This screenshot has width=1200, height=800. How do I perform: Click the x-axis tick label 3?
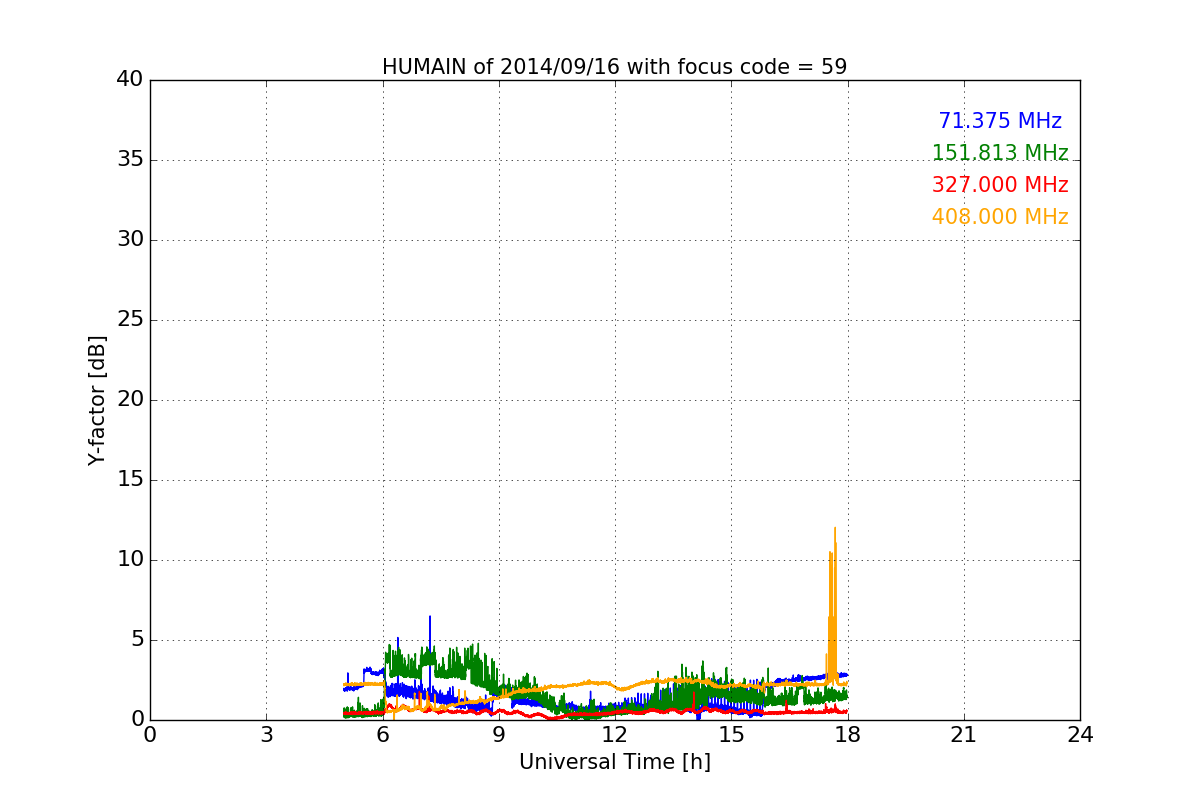point(266,734)
